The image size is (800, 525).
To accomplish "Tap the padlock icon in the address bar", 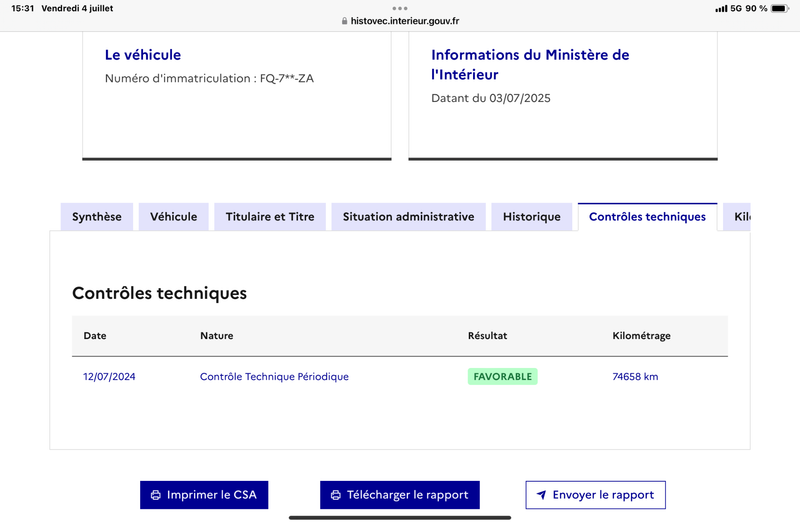I will tap(345, 21).
